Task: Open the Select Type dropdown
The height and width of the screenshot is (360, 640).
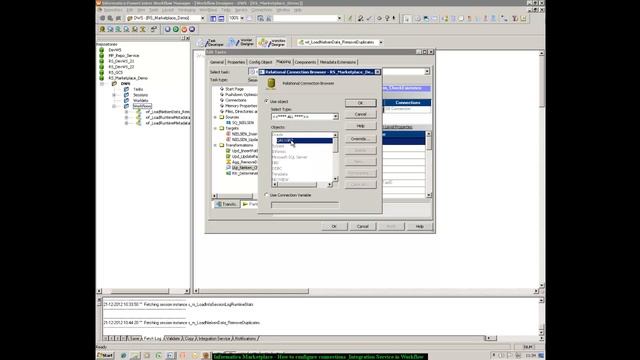Action: coord(335,117)
